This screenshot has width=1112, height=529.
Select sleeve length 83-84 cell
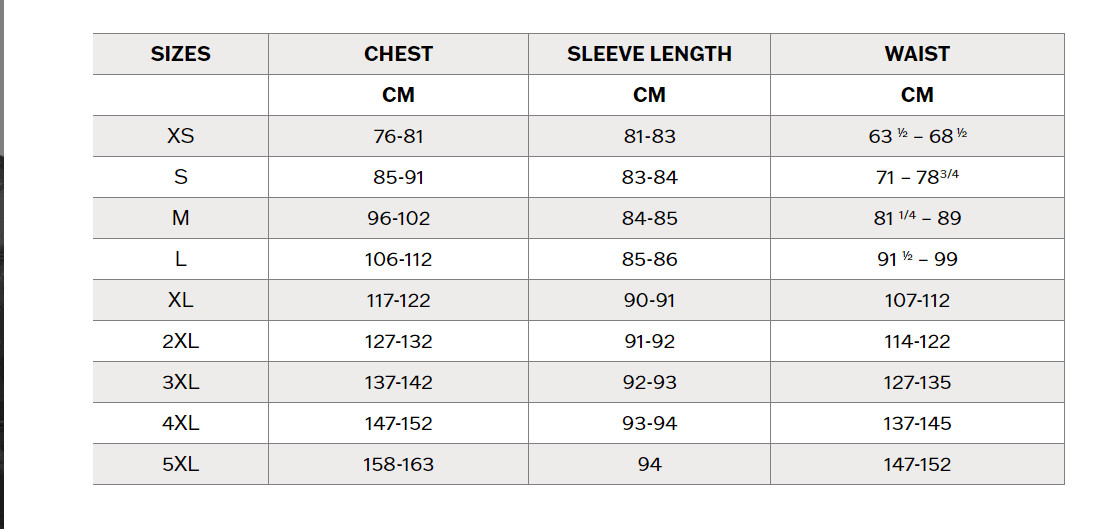tap(649, 177)
